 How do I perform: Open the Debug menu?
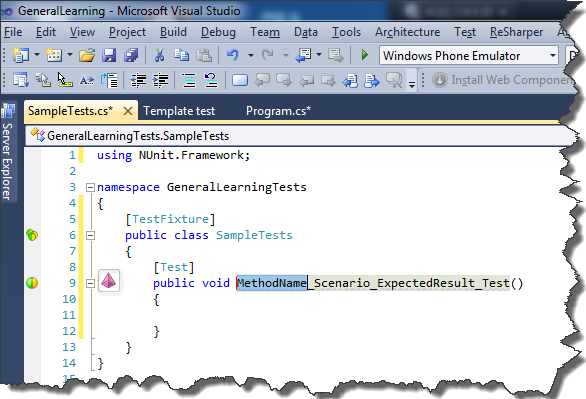point(218,33)
